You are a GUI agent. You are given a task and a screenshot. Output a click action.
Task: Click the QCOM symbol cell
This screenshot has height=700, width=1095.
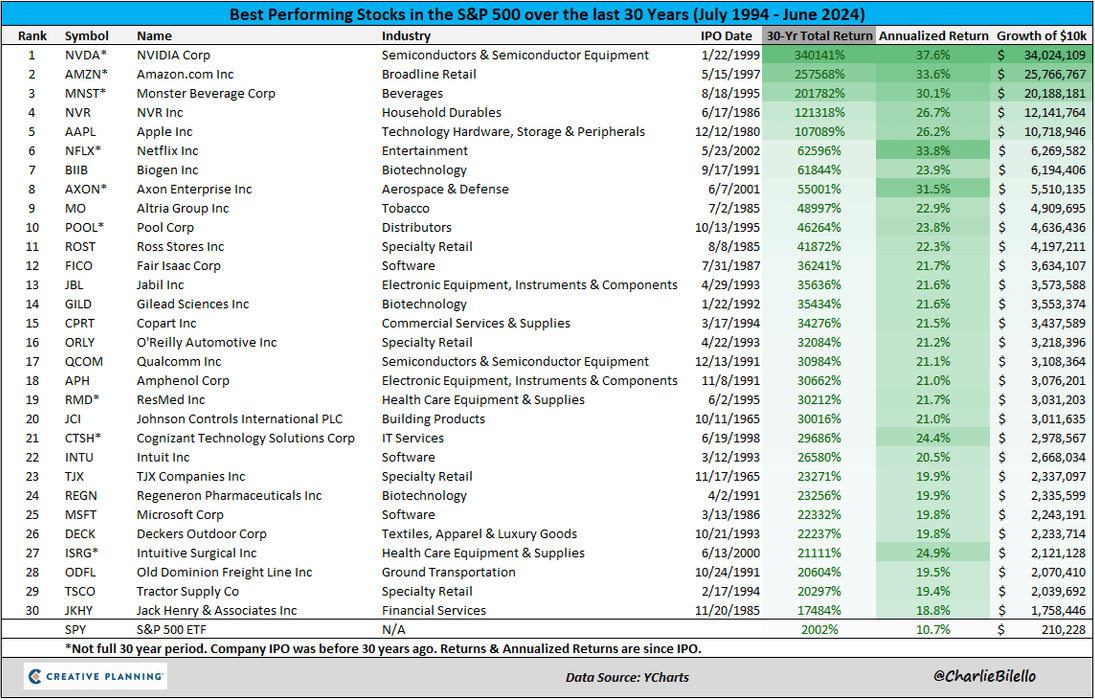point(84,362)
